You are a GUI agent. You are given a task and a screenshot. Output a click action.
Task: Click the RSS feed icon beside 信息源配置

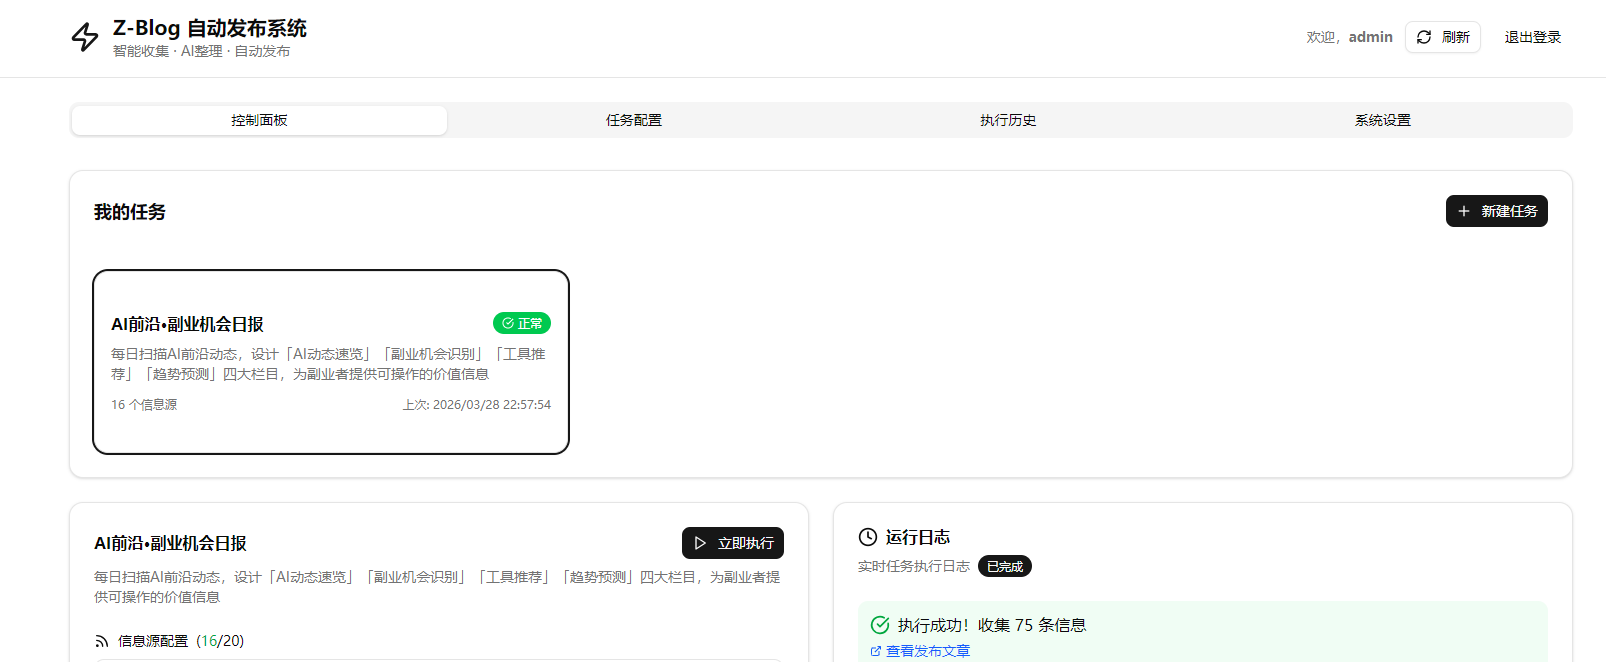pos(102,641)
